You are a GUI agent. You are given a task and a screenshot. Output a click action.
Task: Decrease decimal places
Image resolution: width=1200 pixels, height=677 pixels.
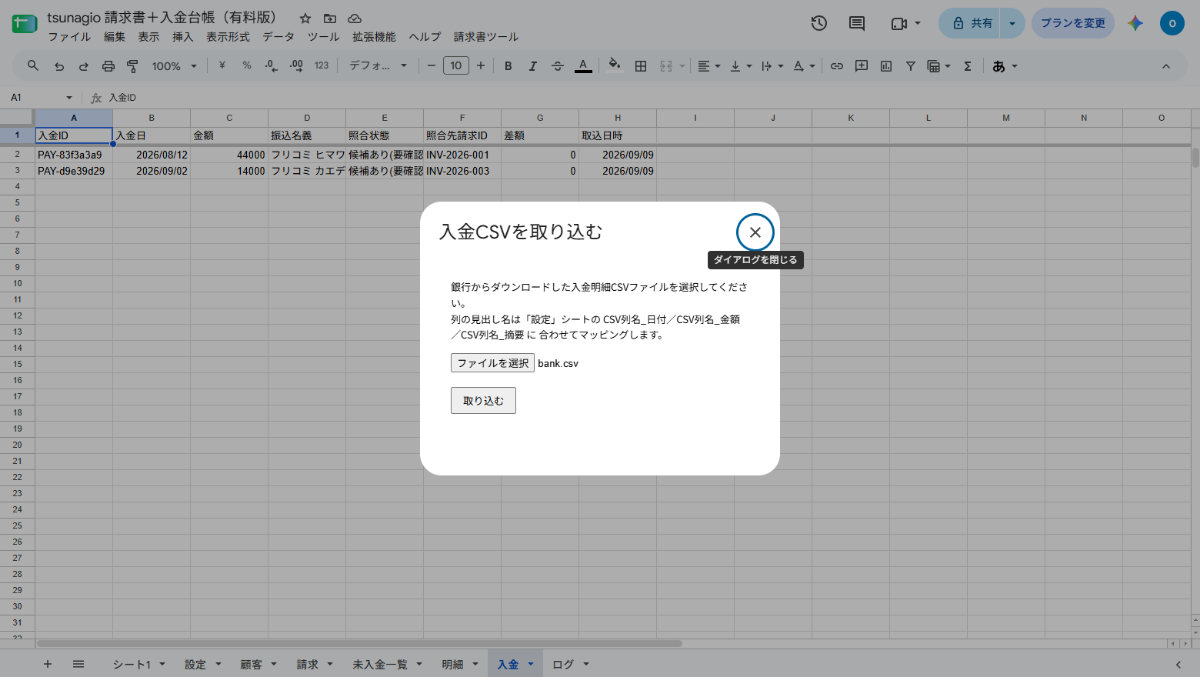pyautogui.click(x=271, y=66)
